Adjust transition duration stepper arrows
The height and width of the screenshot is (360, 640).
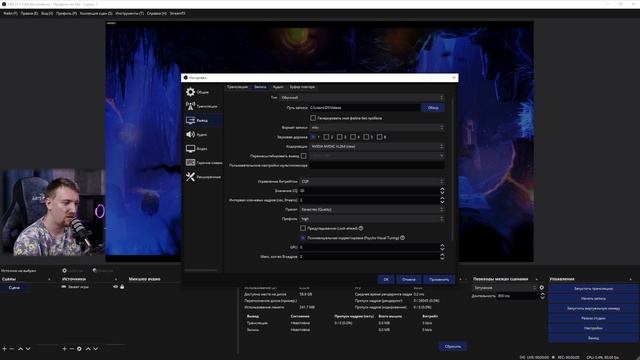point(542,296)
